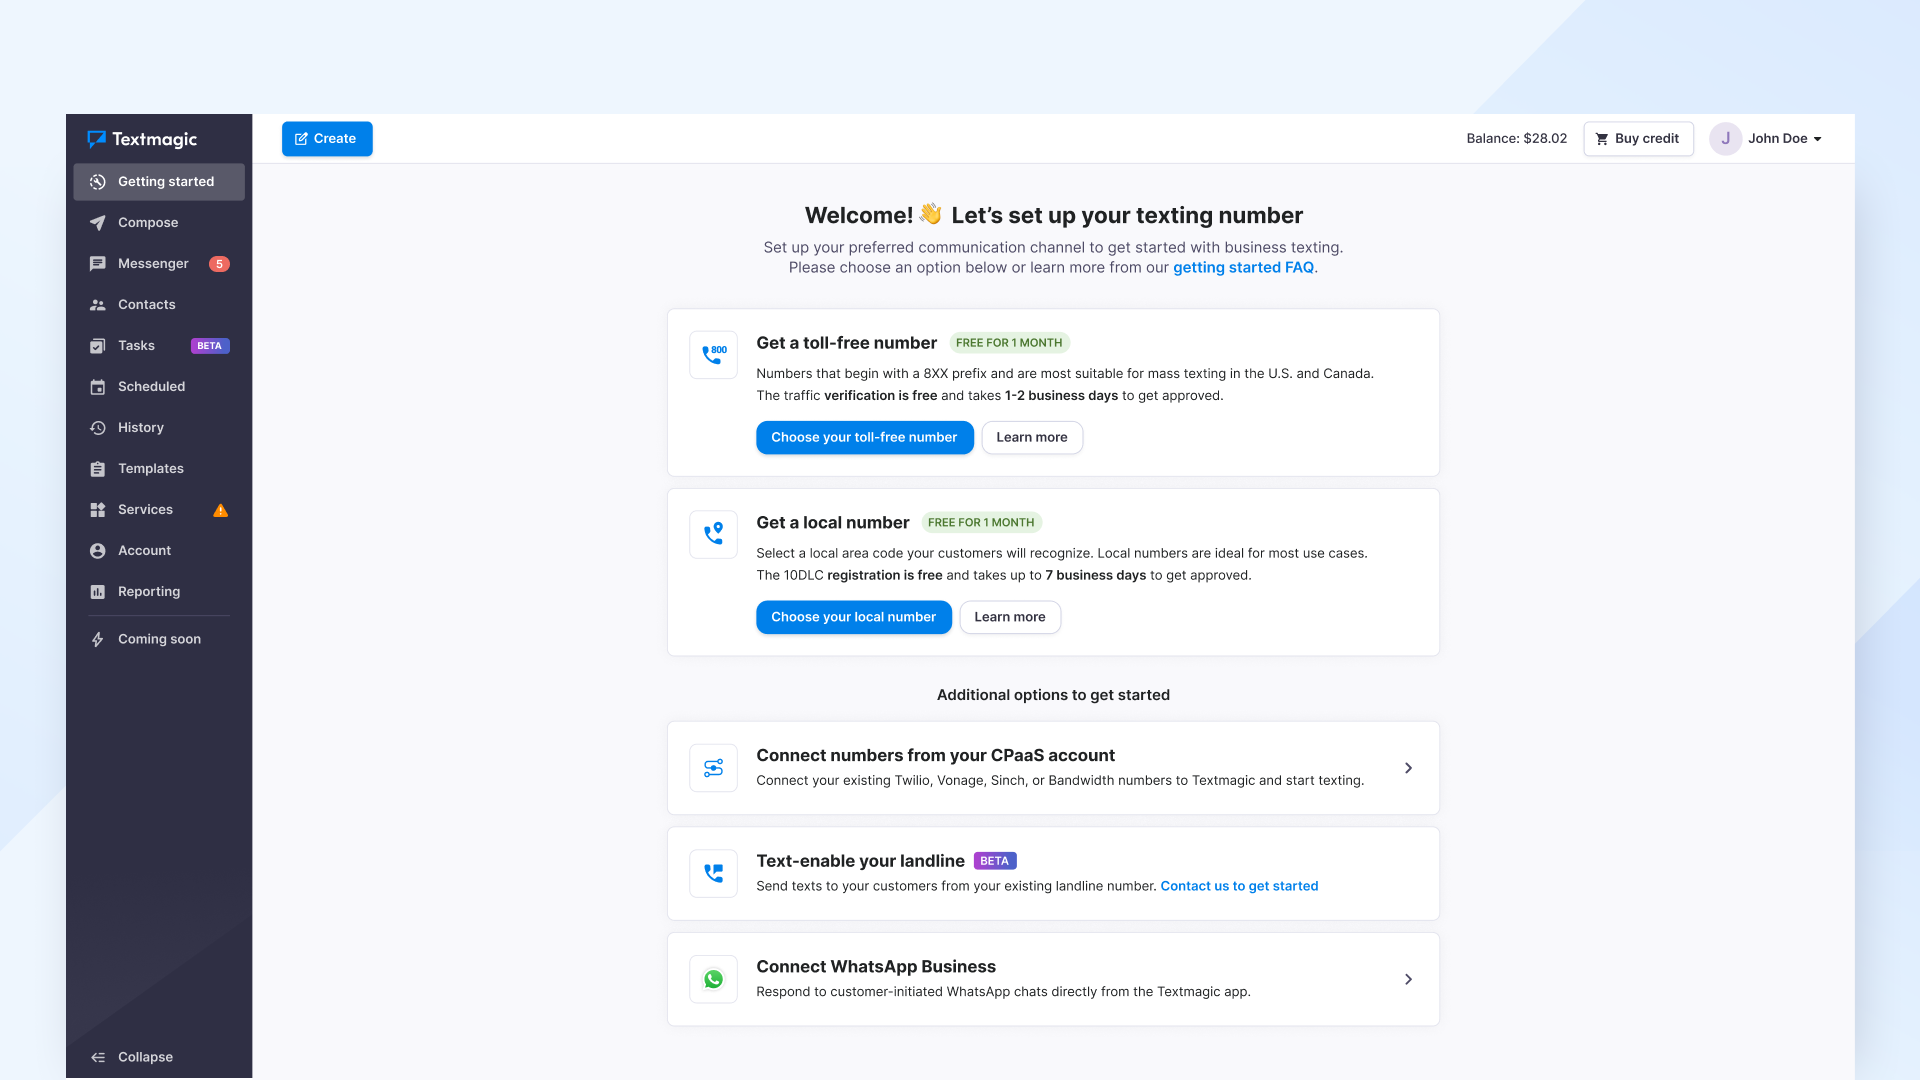Viewport: 1920px width, 1080px height.
Task: Click Connect numbers from your CPaaS account heading
Action: [935, 756]
